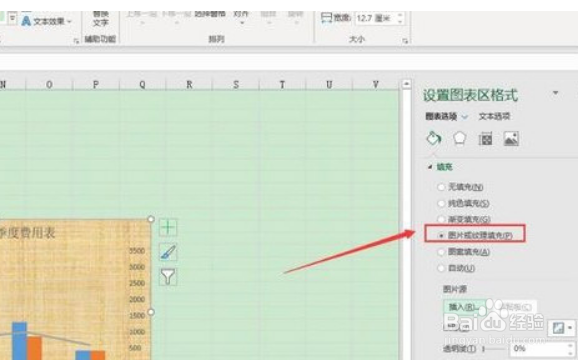This screenshot has width=578, height=360.
Task: Click the 插入(R) picture insert button
Action: (464, 307)
